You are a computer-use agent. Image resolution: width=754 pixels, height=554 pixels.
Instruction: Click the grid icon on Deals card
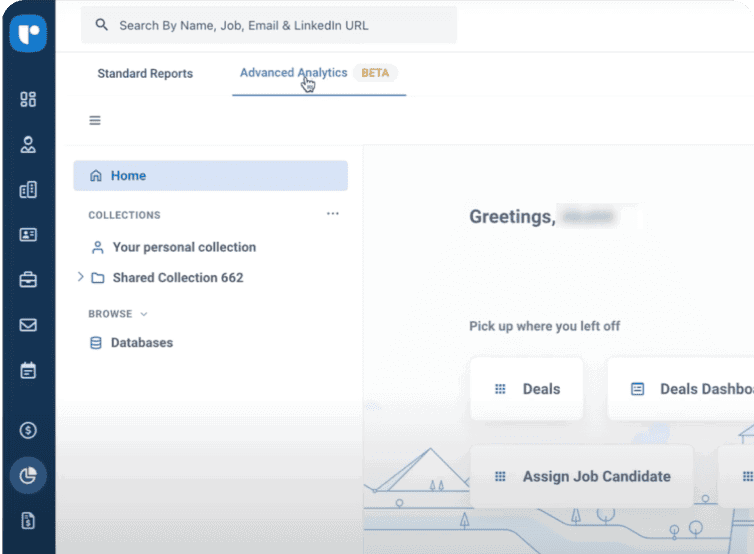tap(500, 389)
